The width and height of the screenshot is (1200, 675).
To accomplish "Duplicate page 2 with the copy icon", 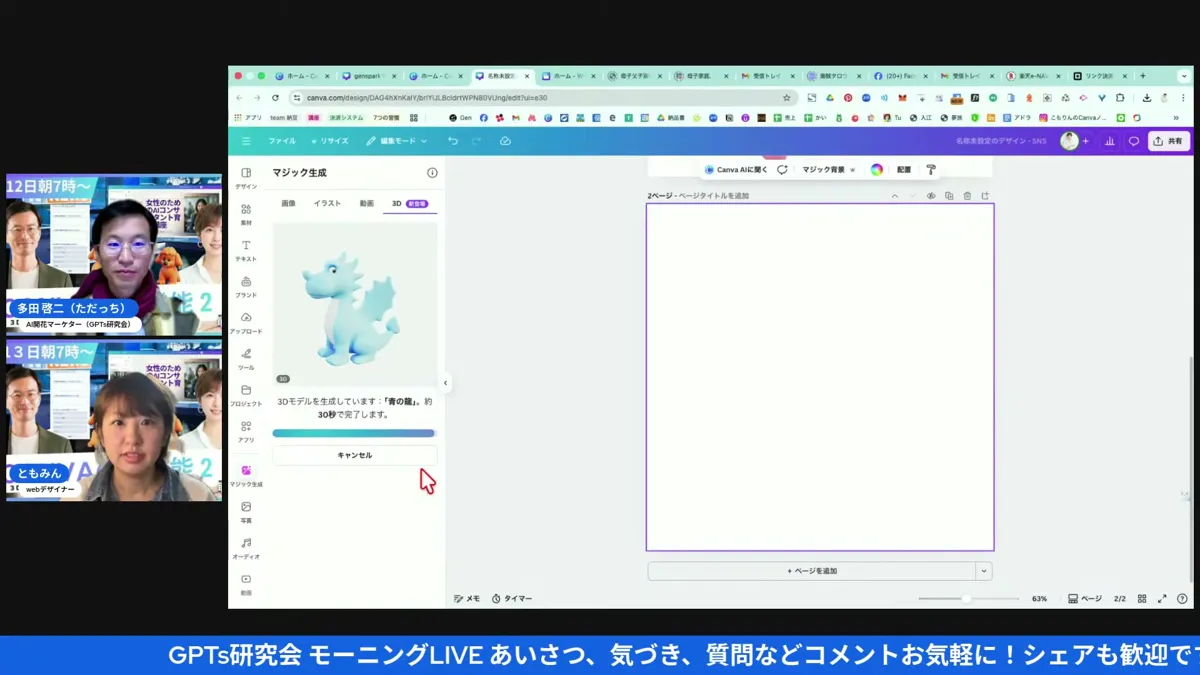I will pyautogui.click(x=949, y=196).
